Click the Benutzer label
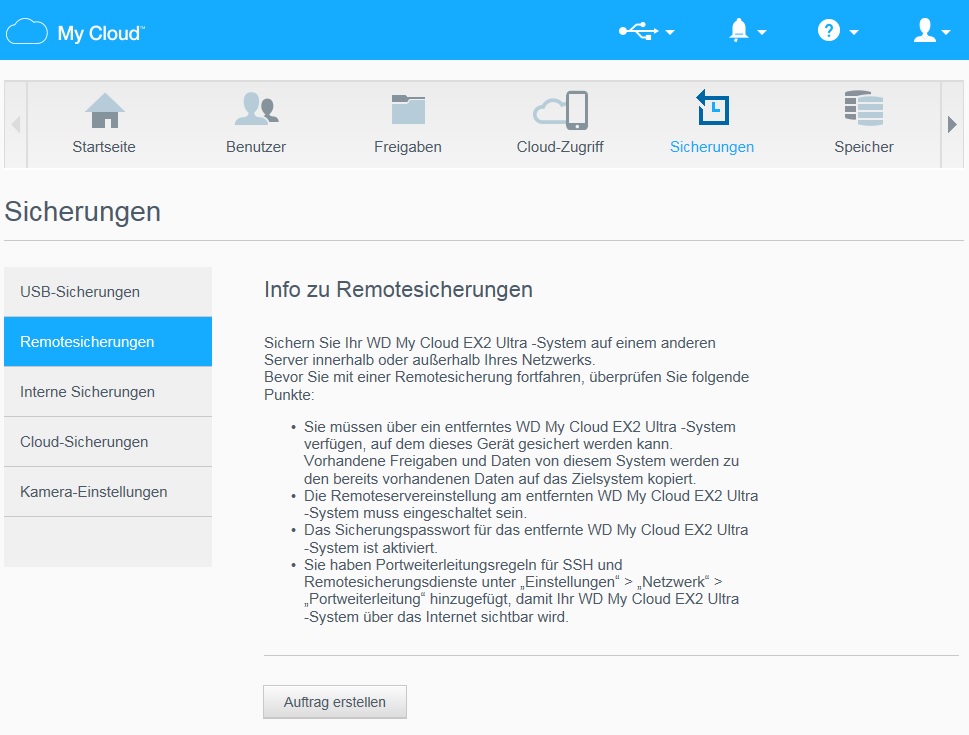 256,147
